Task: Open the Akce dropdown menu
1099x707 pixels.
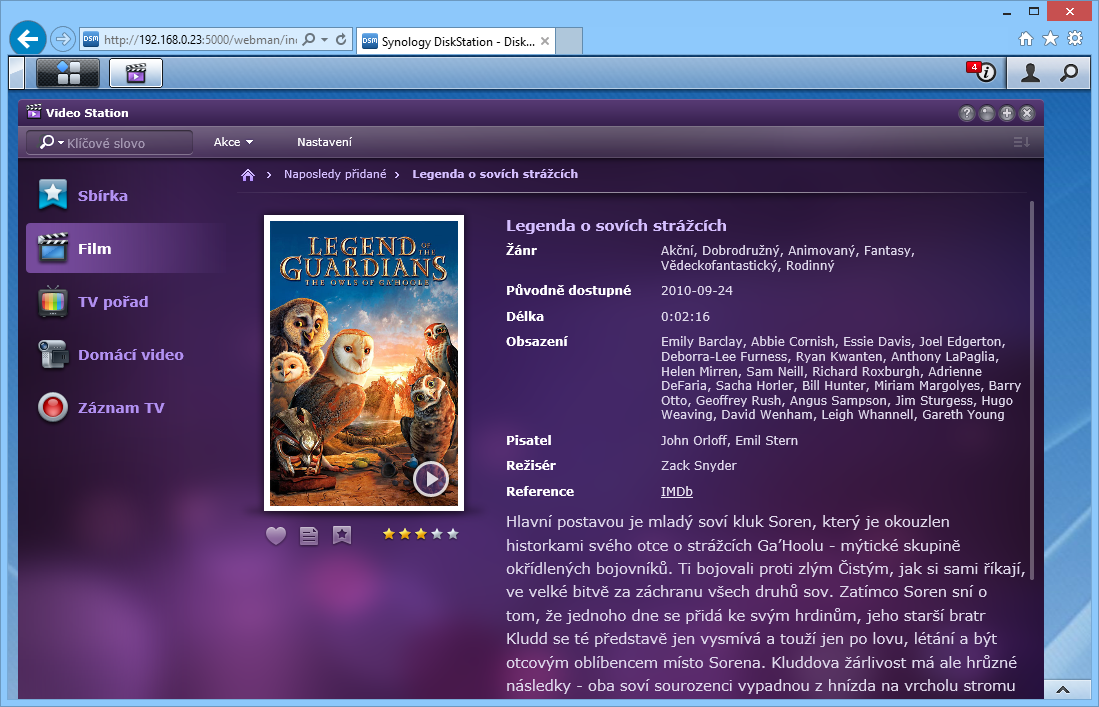Action: [x=233, y=142]
